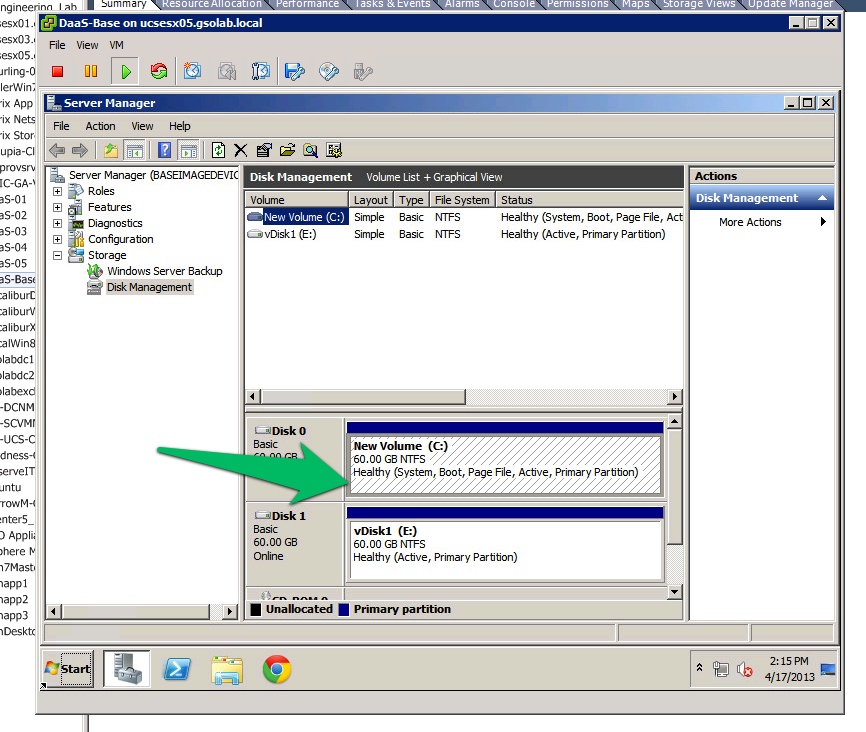Open Server Manager from the taskbar

126,669
